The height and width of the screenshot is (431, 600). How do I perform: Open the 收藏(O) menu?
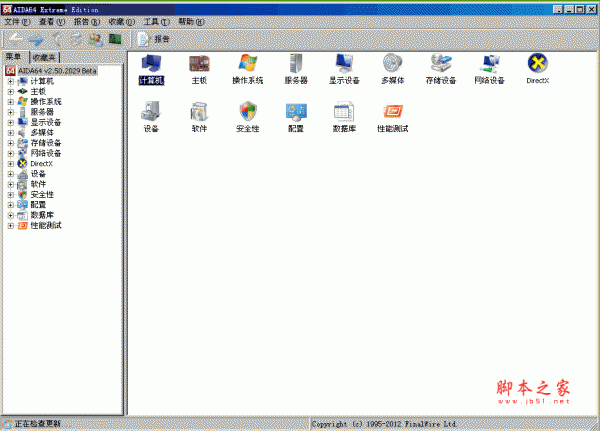click(122, 22)
